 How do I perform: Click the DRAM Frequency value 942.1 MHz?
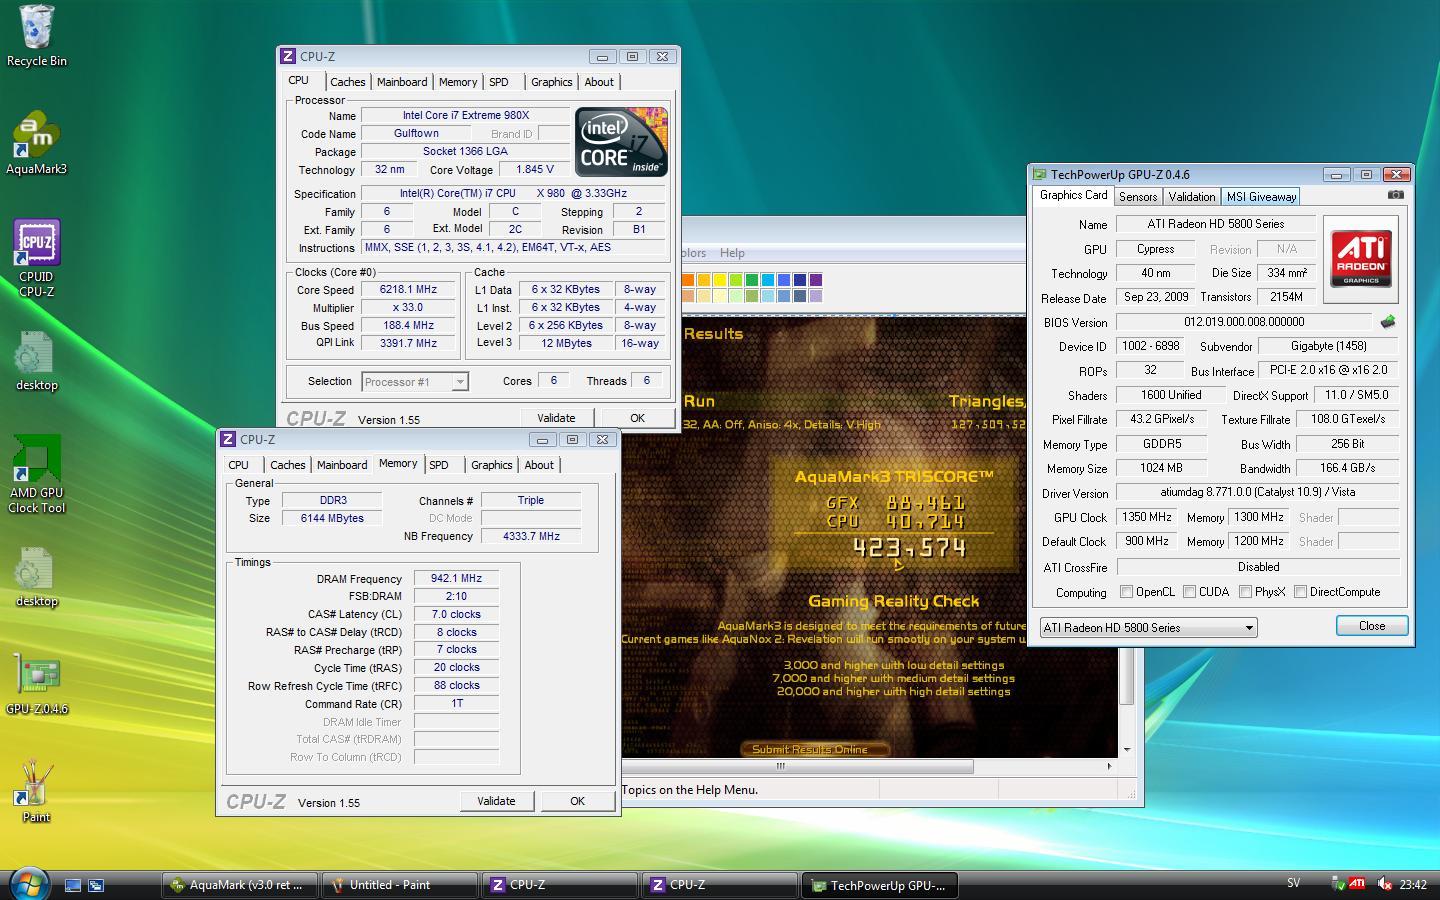(x=456, y=578)
